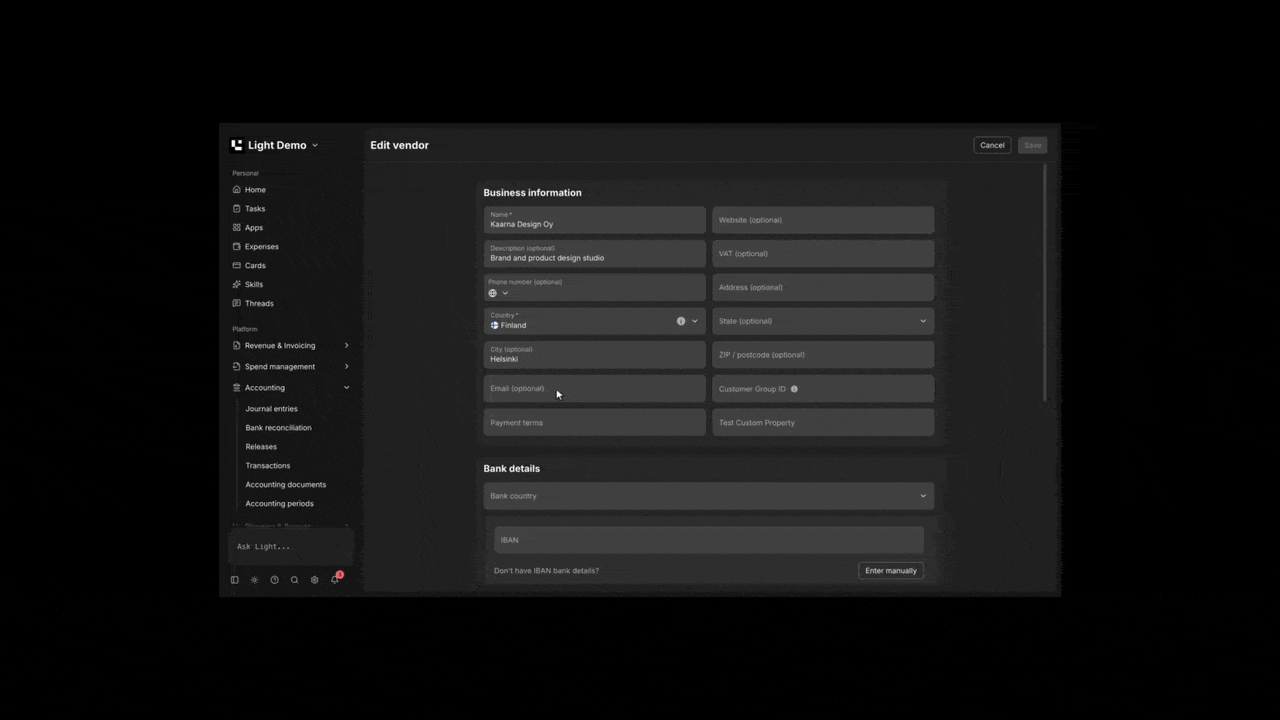Viewport: 1280px width, 720px height.
Task: Open the Bank country dropdown
Action: coord(709,496)
